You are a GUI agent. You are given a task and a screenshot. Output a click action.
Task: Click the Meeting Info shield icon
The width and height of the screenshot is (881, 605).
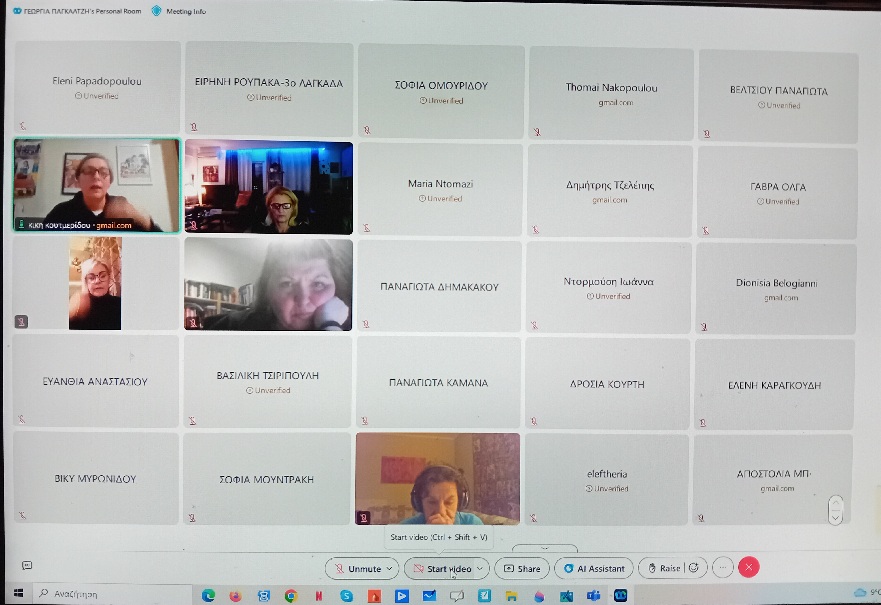coord(157,11)
